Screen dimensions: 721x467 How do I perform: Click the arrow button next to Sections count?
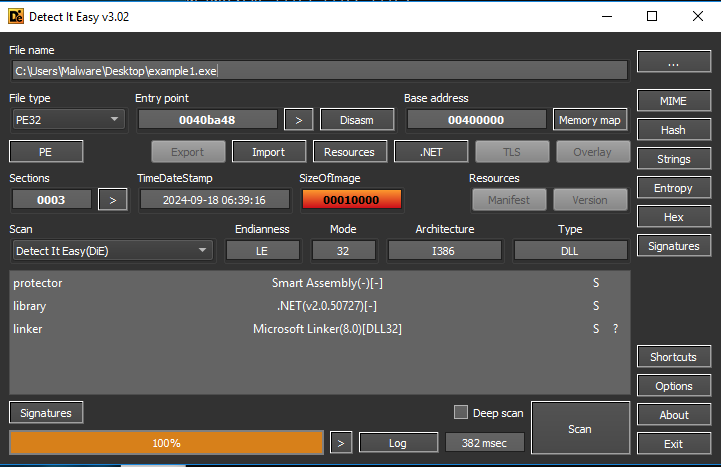113,200
